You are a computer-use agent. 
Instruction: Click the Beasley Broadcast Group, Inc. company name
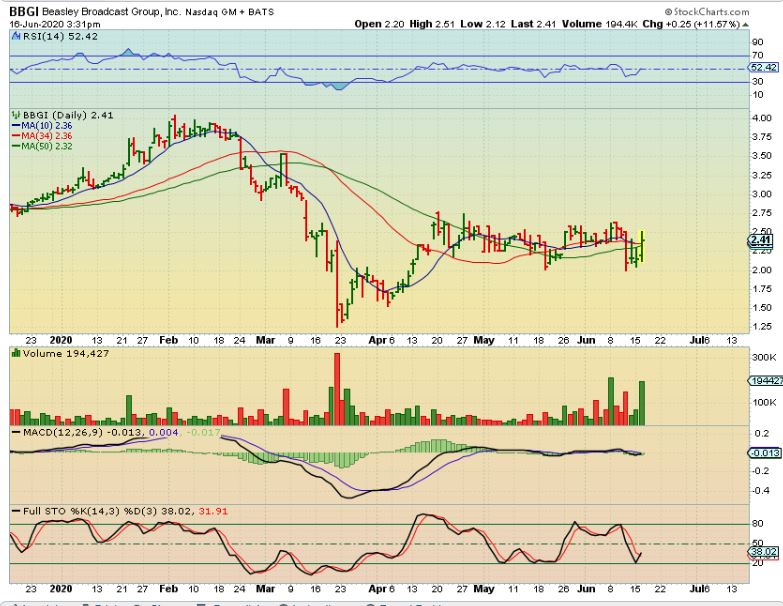(111, 12)
